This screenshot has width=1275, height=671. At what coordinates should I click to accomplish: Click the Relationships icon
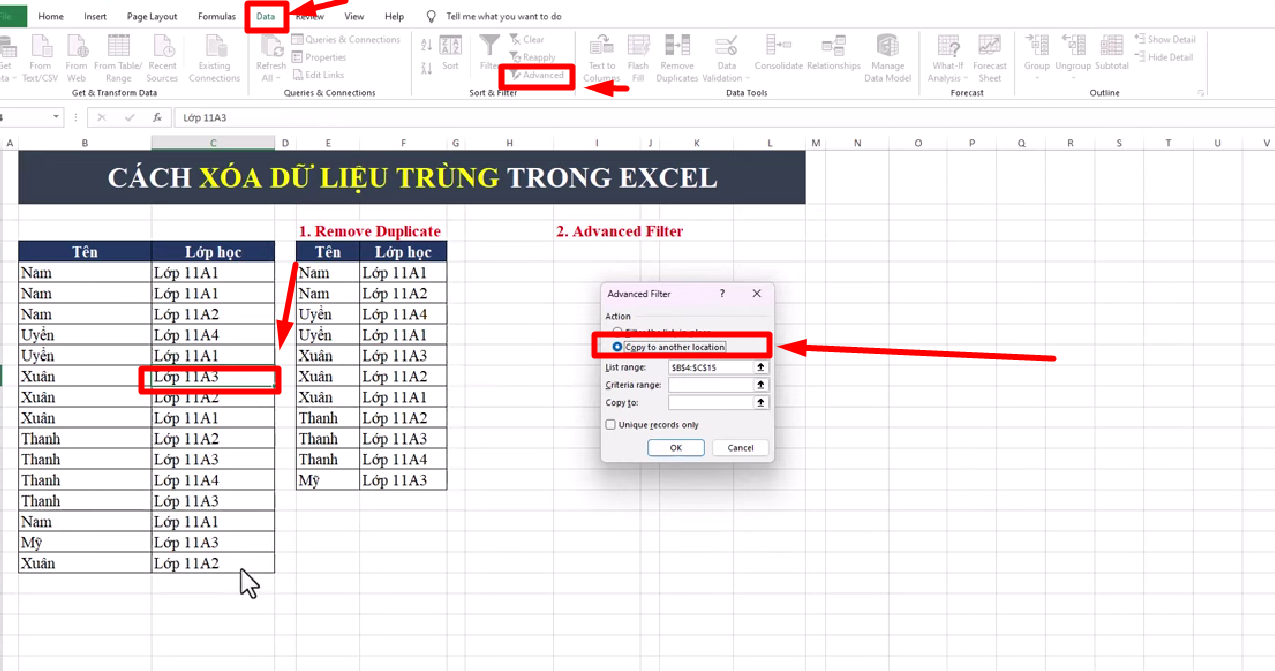click(x=834, y=55)
